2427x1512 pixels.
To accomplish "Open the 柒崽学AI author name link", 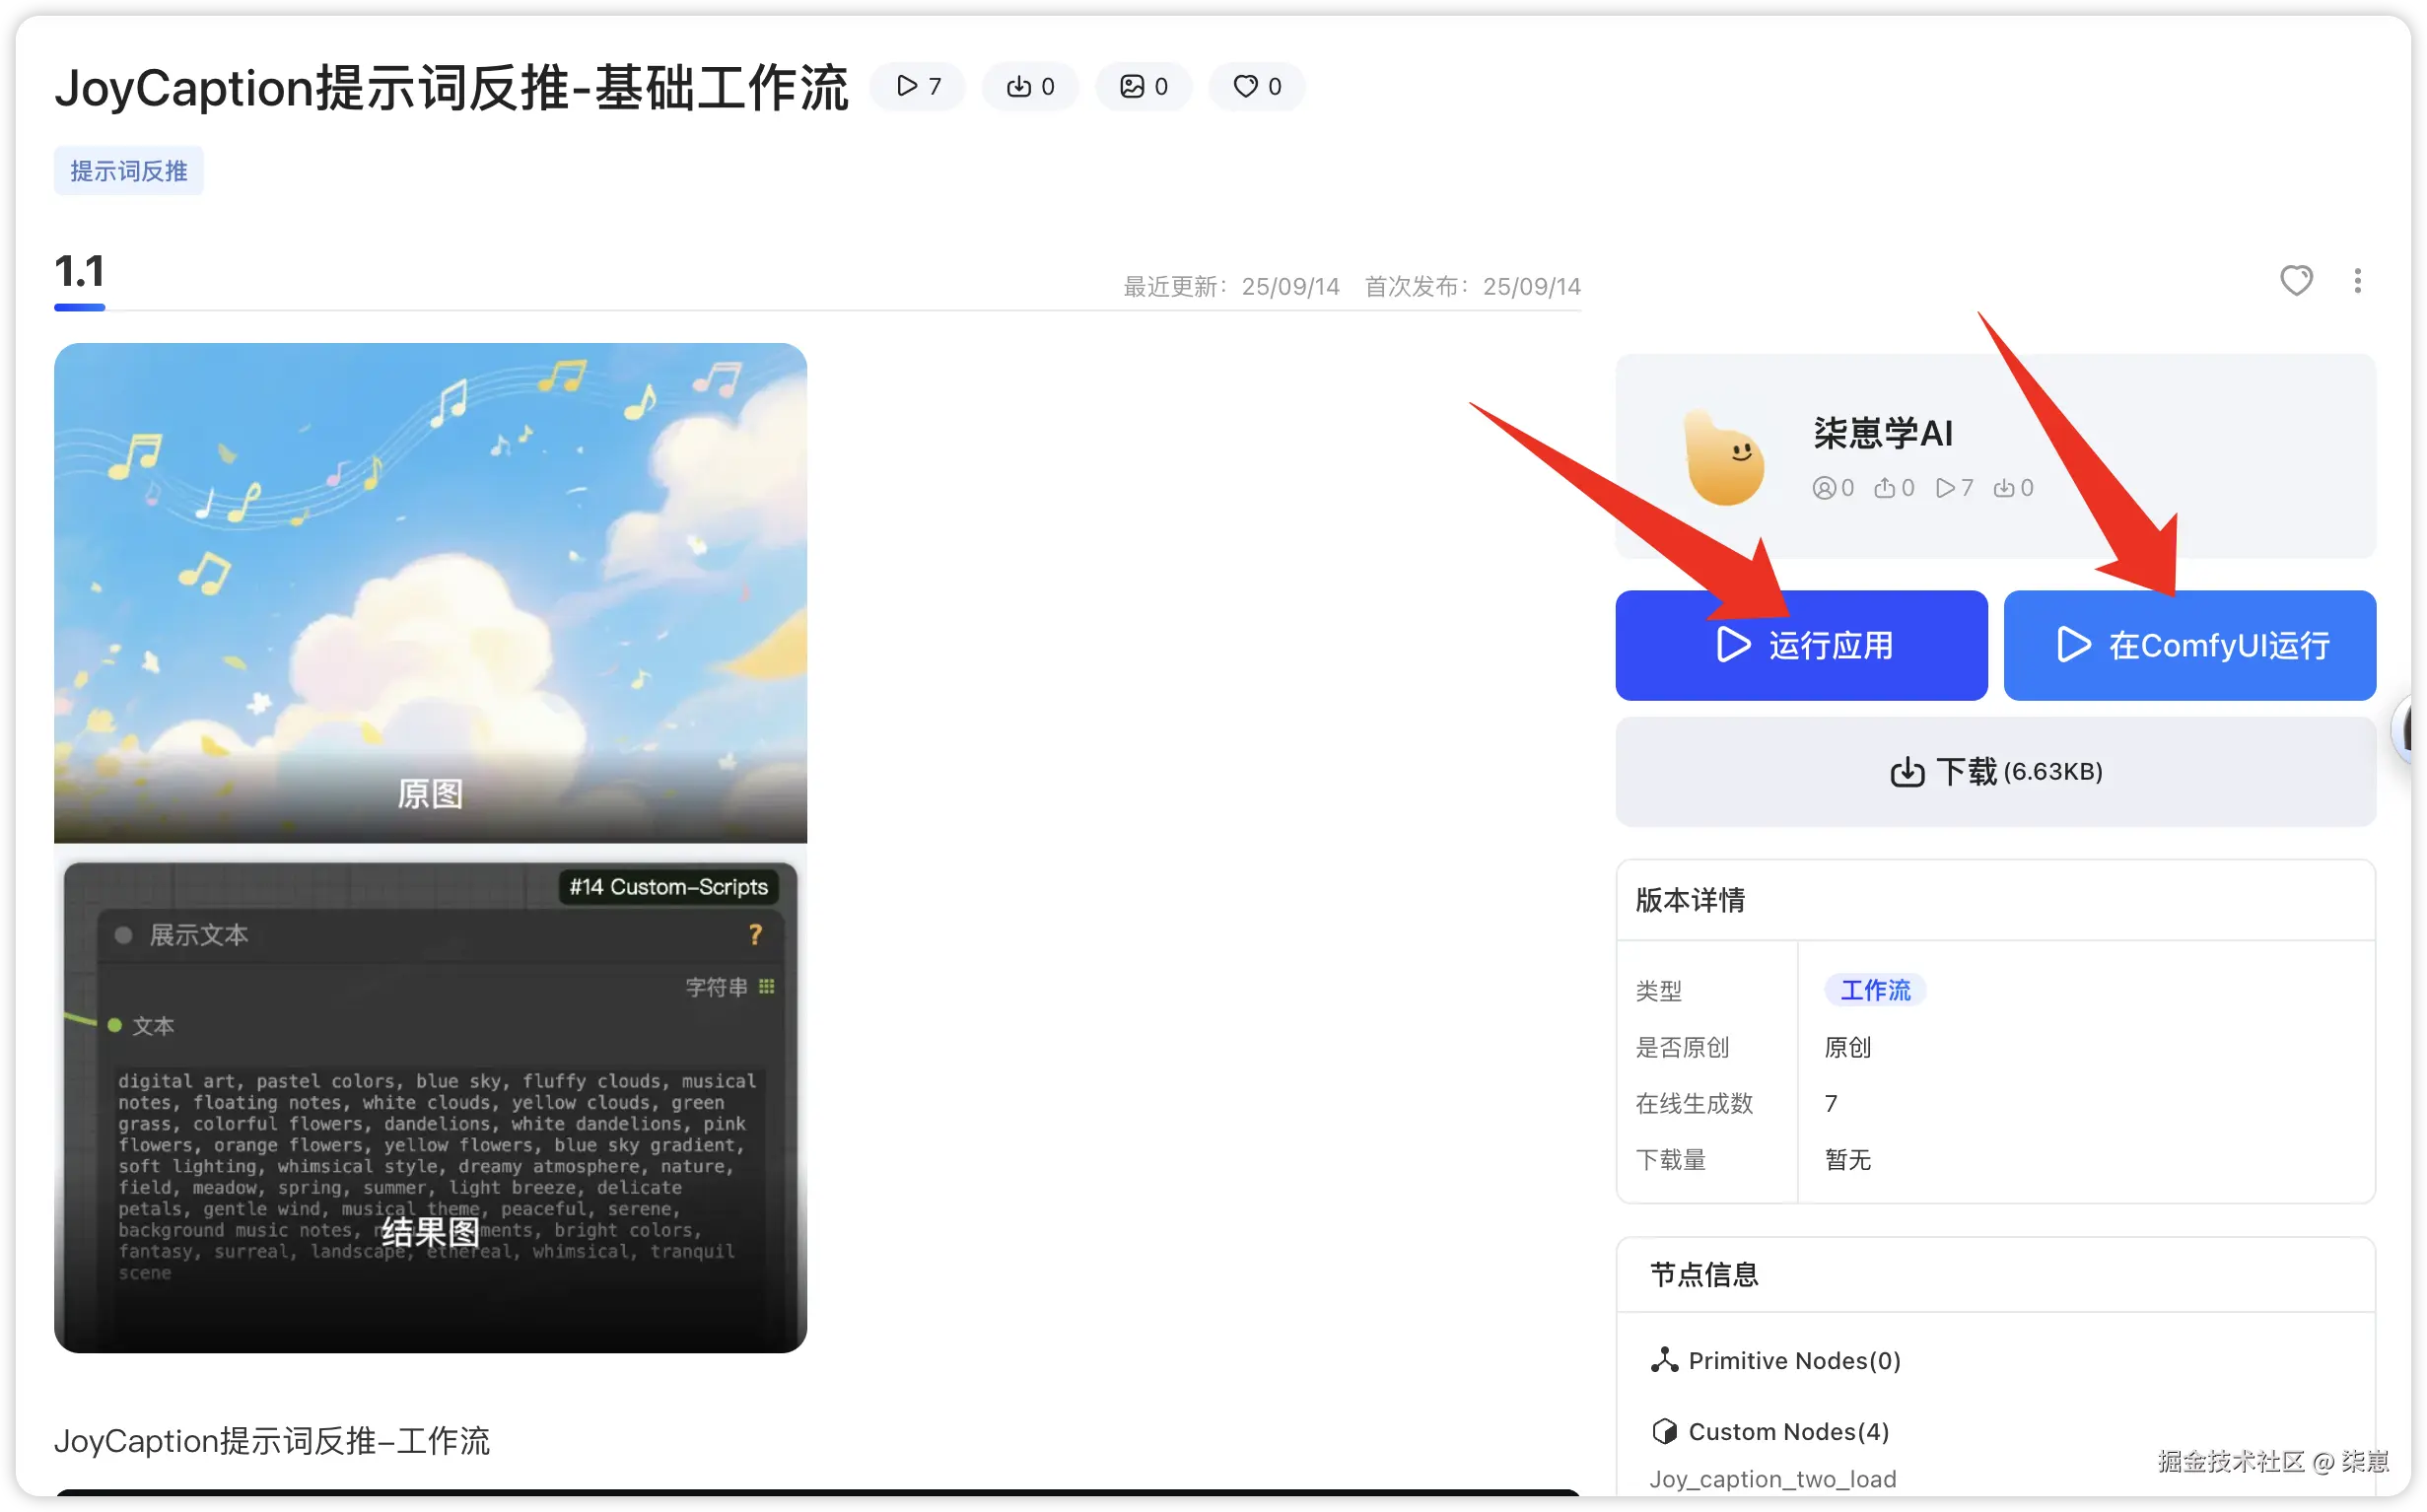I will tap(1882, 433).
